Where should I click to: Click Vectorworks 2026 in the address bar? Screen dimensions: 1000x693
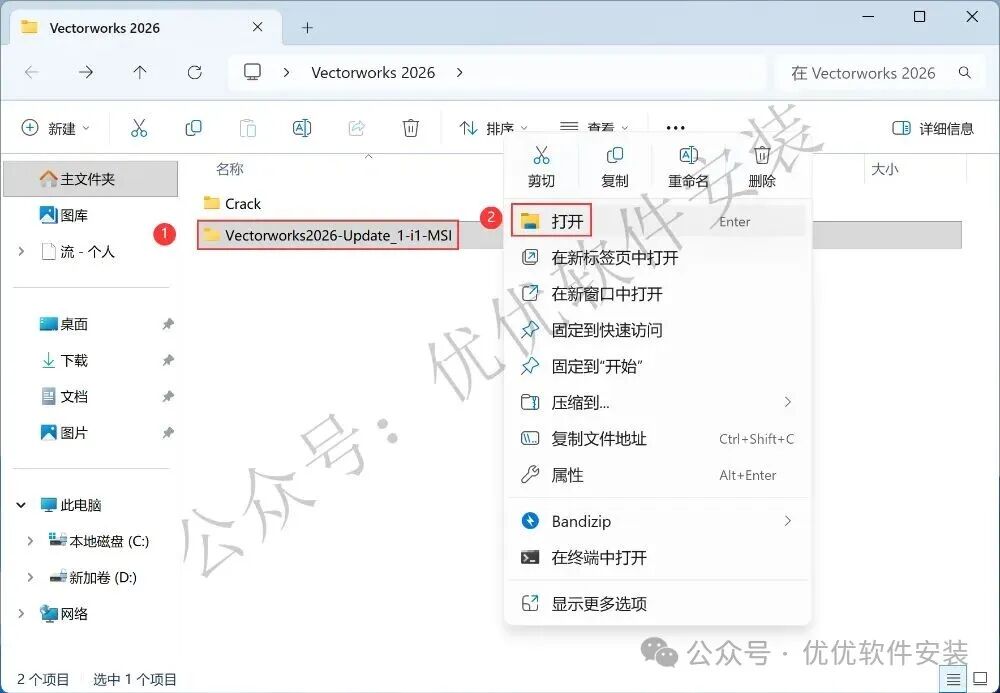tap(373, 73)
